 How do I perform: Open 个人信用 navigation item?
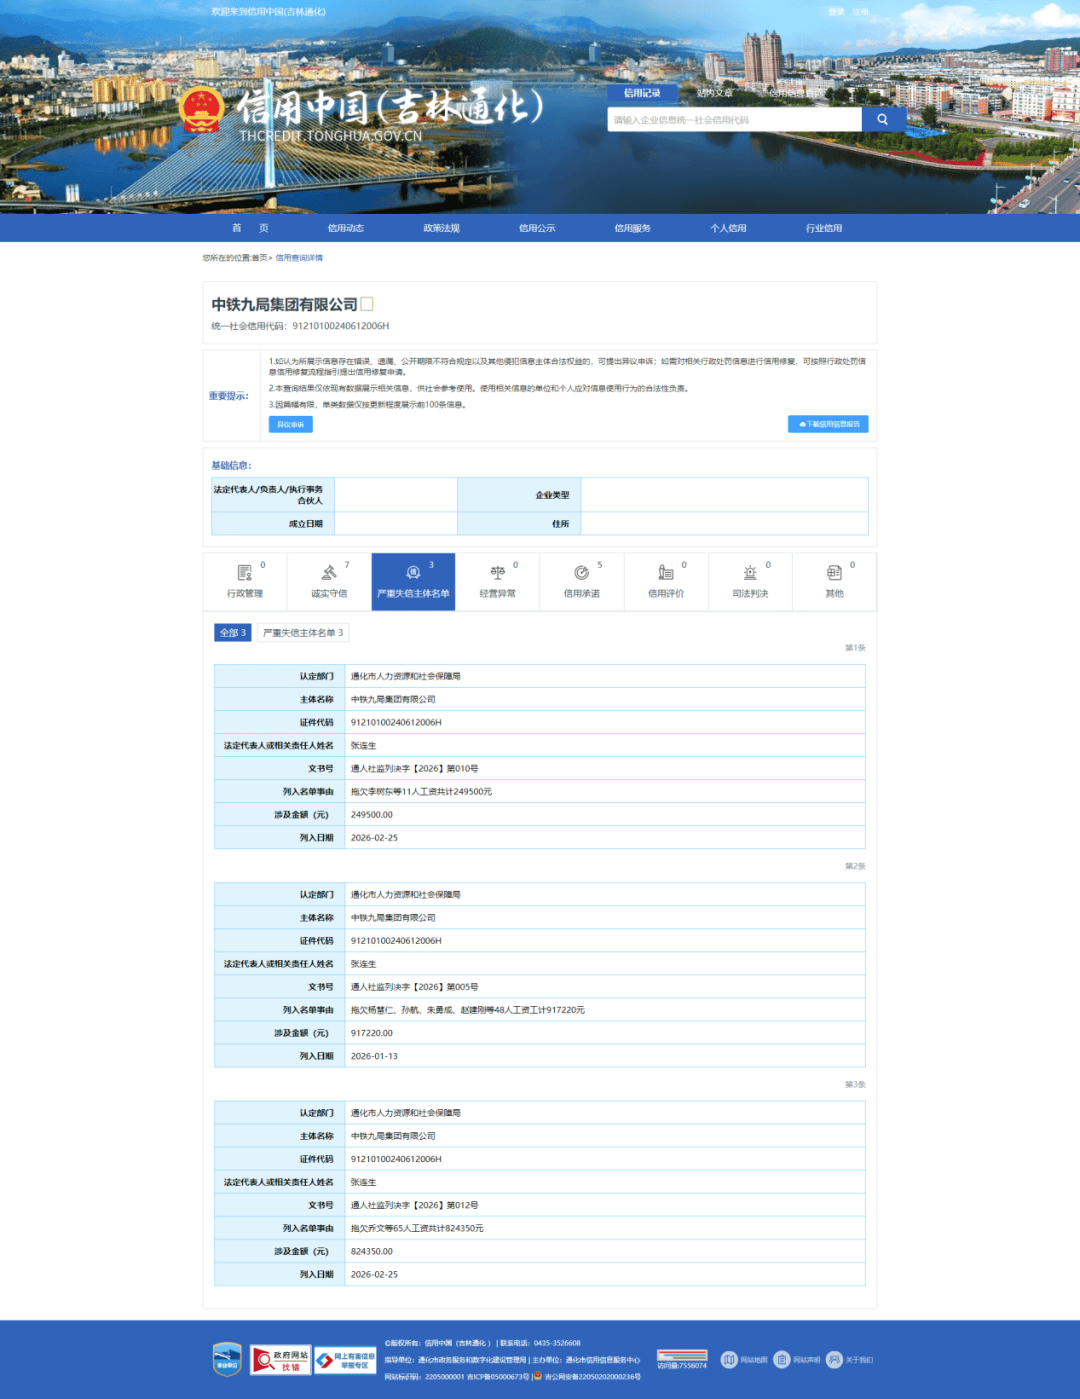tap(728, 228)
